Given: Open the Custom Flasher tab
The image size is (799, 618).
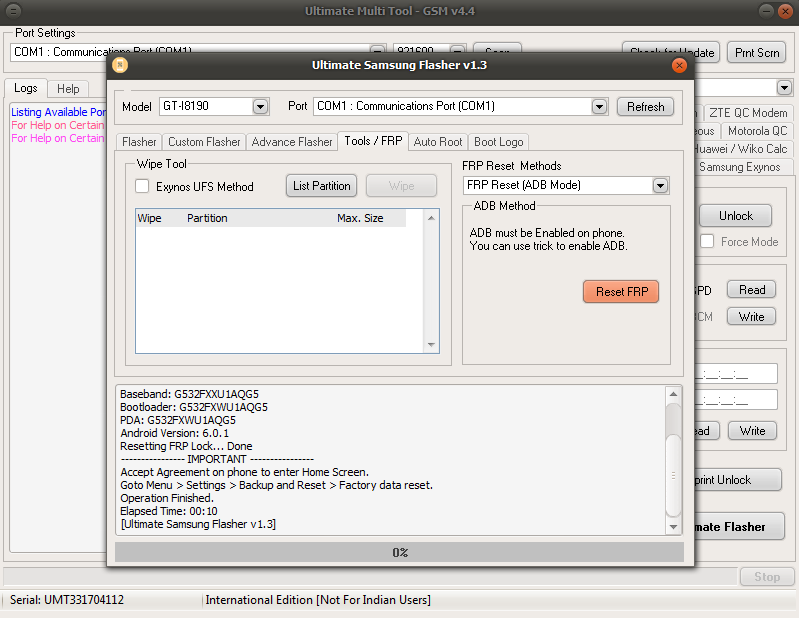Looking at the screenshot, I should (x=204, y=142).
